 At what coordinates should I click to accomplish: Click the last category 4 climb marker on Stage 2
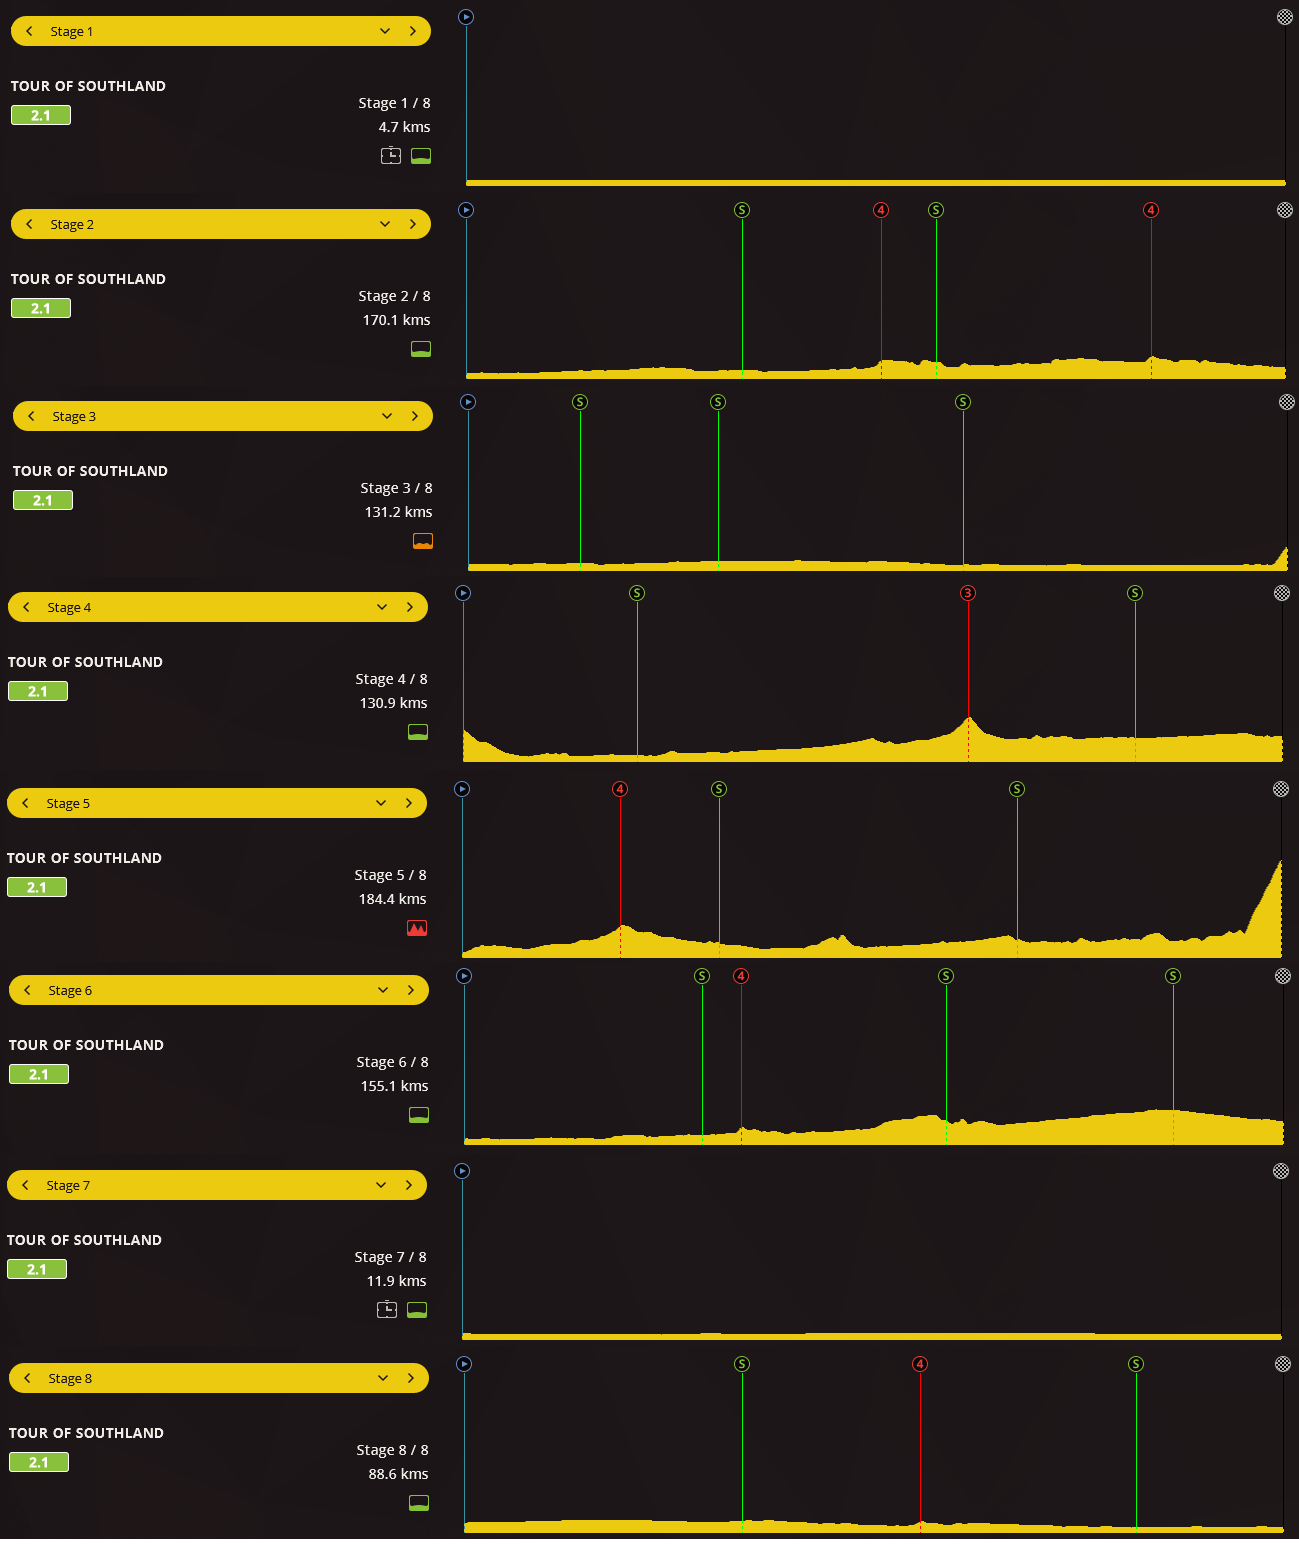point(1151,210)
